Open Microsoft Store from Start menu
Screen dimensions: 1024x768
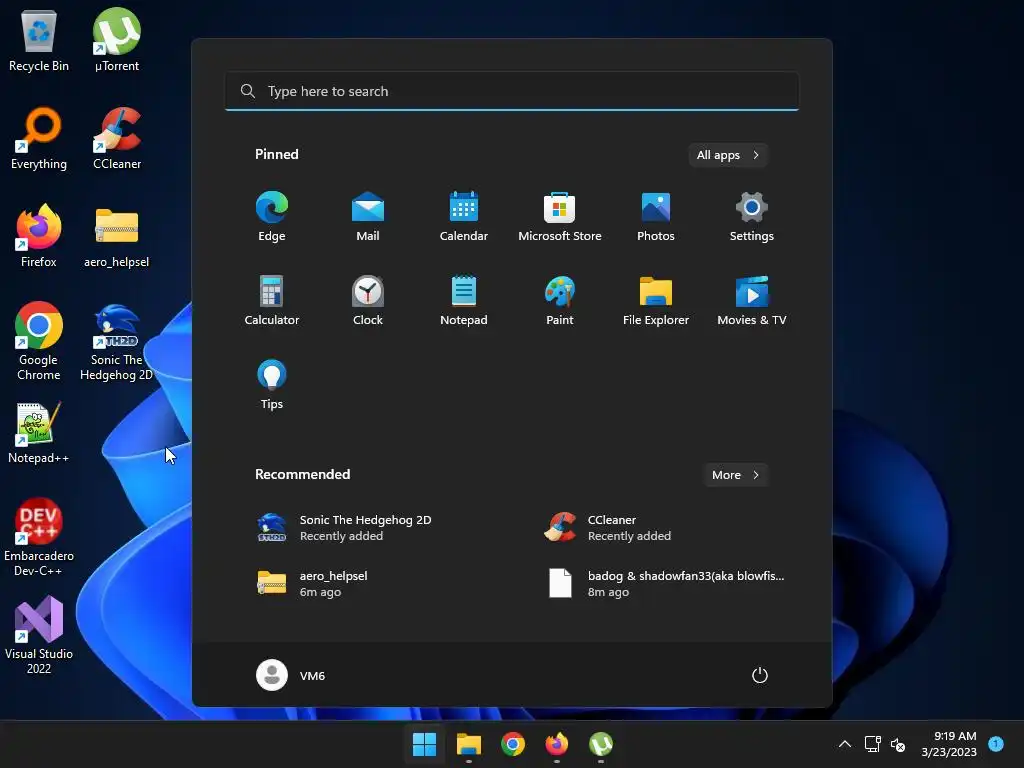(560, 216)
